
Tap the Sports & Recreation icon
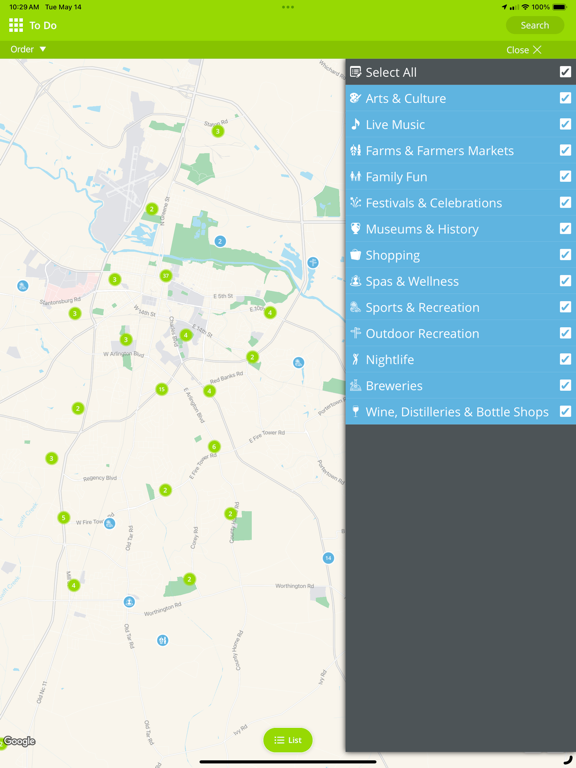coord(356,307)
